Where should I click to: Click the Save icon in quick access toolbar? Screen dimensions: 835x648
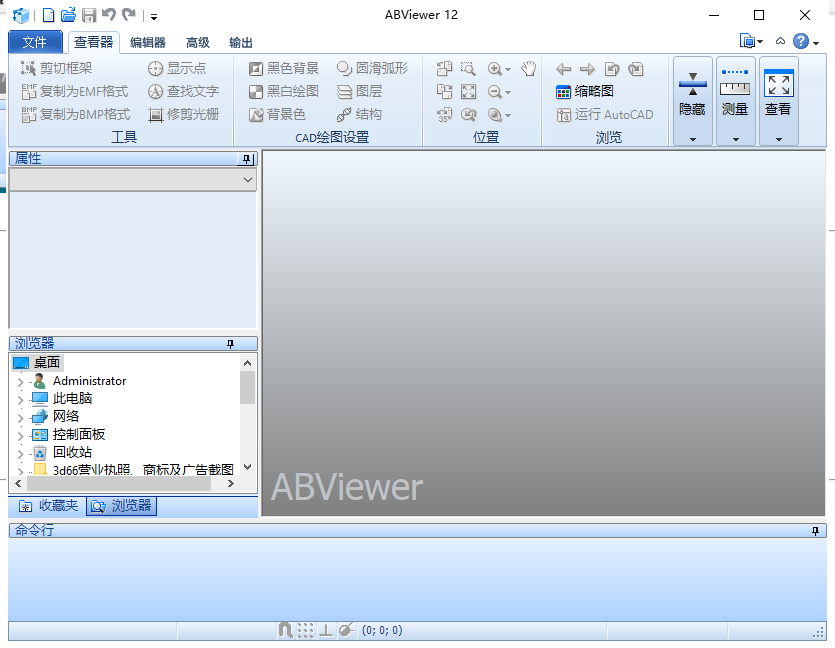pos(89,15)
